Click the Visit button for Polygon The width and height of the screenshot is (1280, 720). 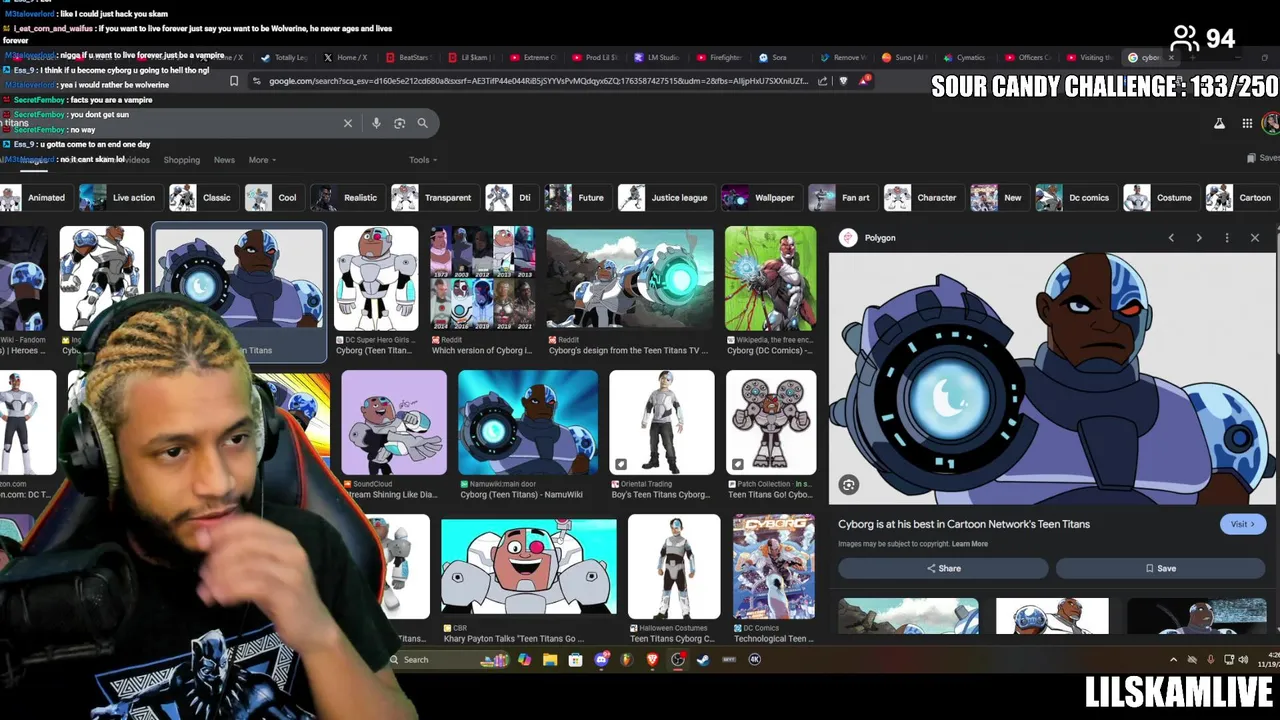(x=1243, y=524)
